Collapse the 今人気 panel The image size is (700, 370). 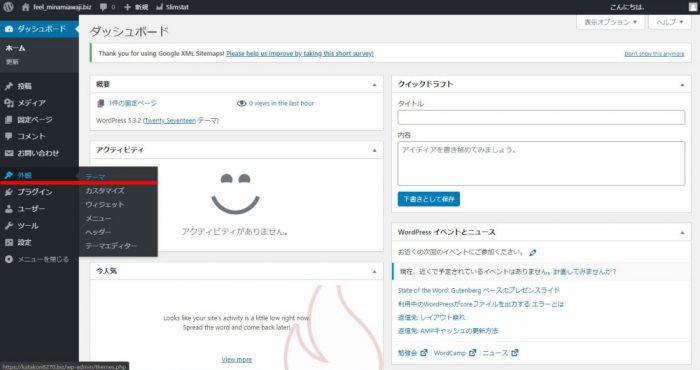[x=375, y=271]
